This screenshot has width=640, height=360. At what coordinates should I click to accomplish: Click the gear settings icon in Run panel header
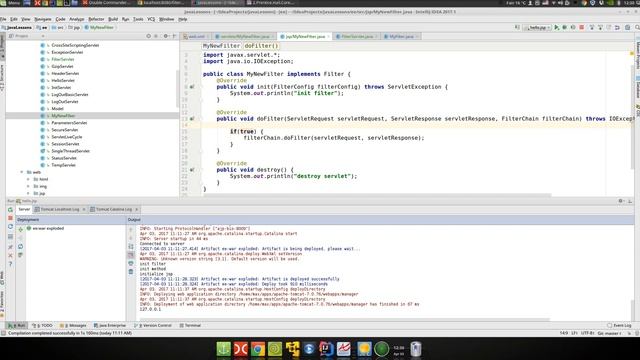click(621, 201)
